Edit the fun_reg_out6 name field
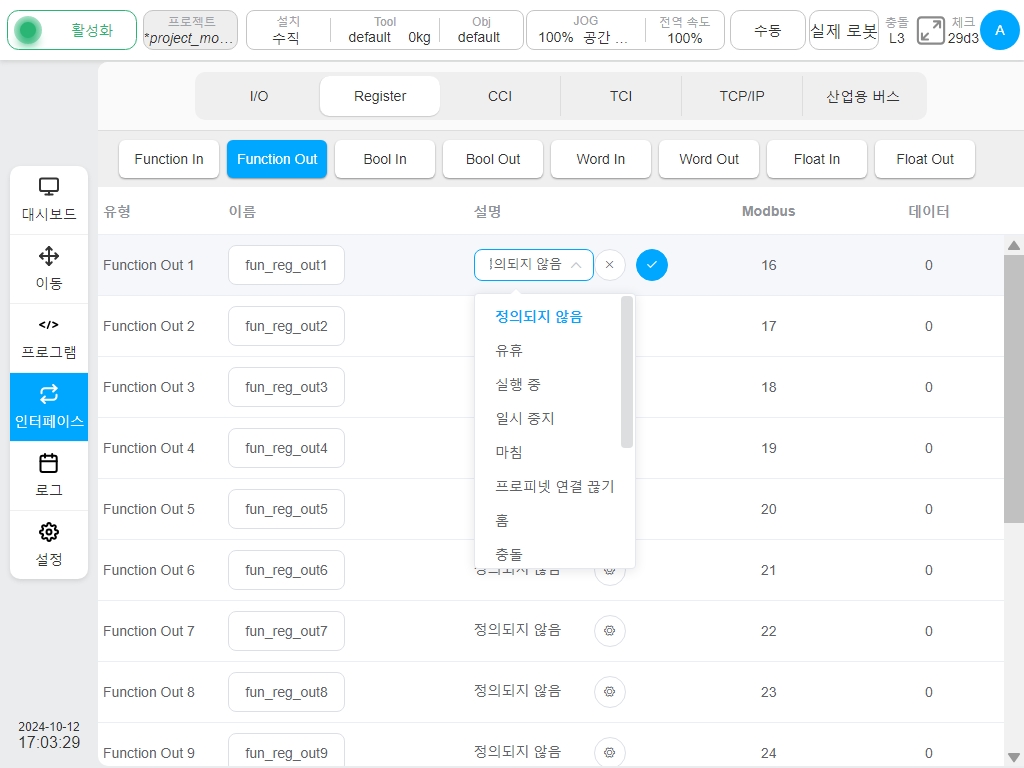This screenshot has height=768, width=1024. click(286, 570)
